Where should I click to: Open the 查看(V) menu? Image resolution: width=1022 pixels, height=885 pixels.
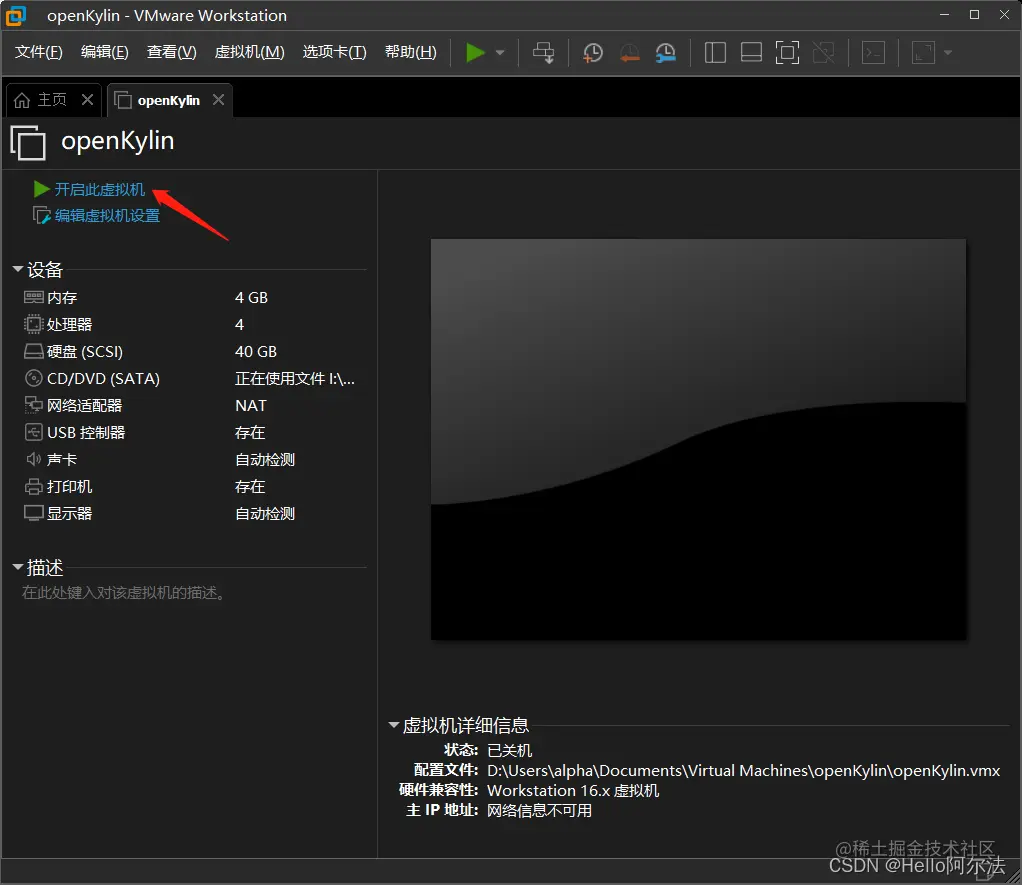(x=171, y=51)
